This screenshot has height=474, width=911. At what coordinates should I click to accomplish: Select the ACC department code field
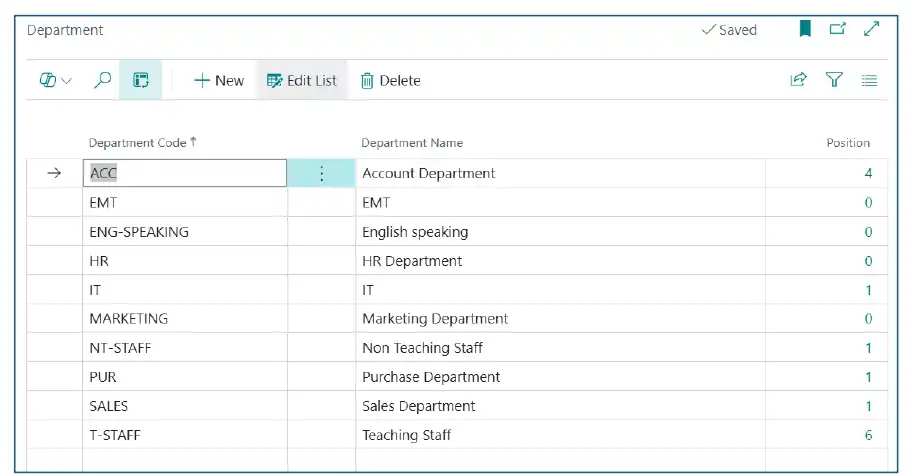point(184,174)
